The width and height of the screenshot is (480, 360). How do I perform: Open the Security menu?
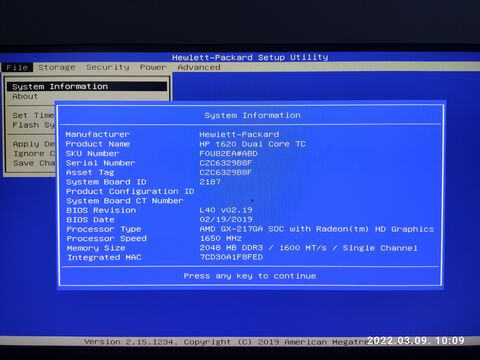[x=108, y=67]
